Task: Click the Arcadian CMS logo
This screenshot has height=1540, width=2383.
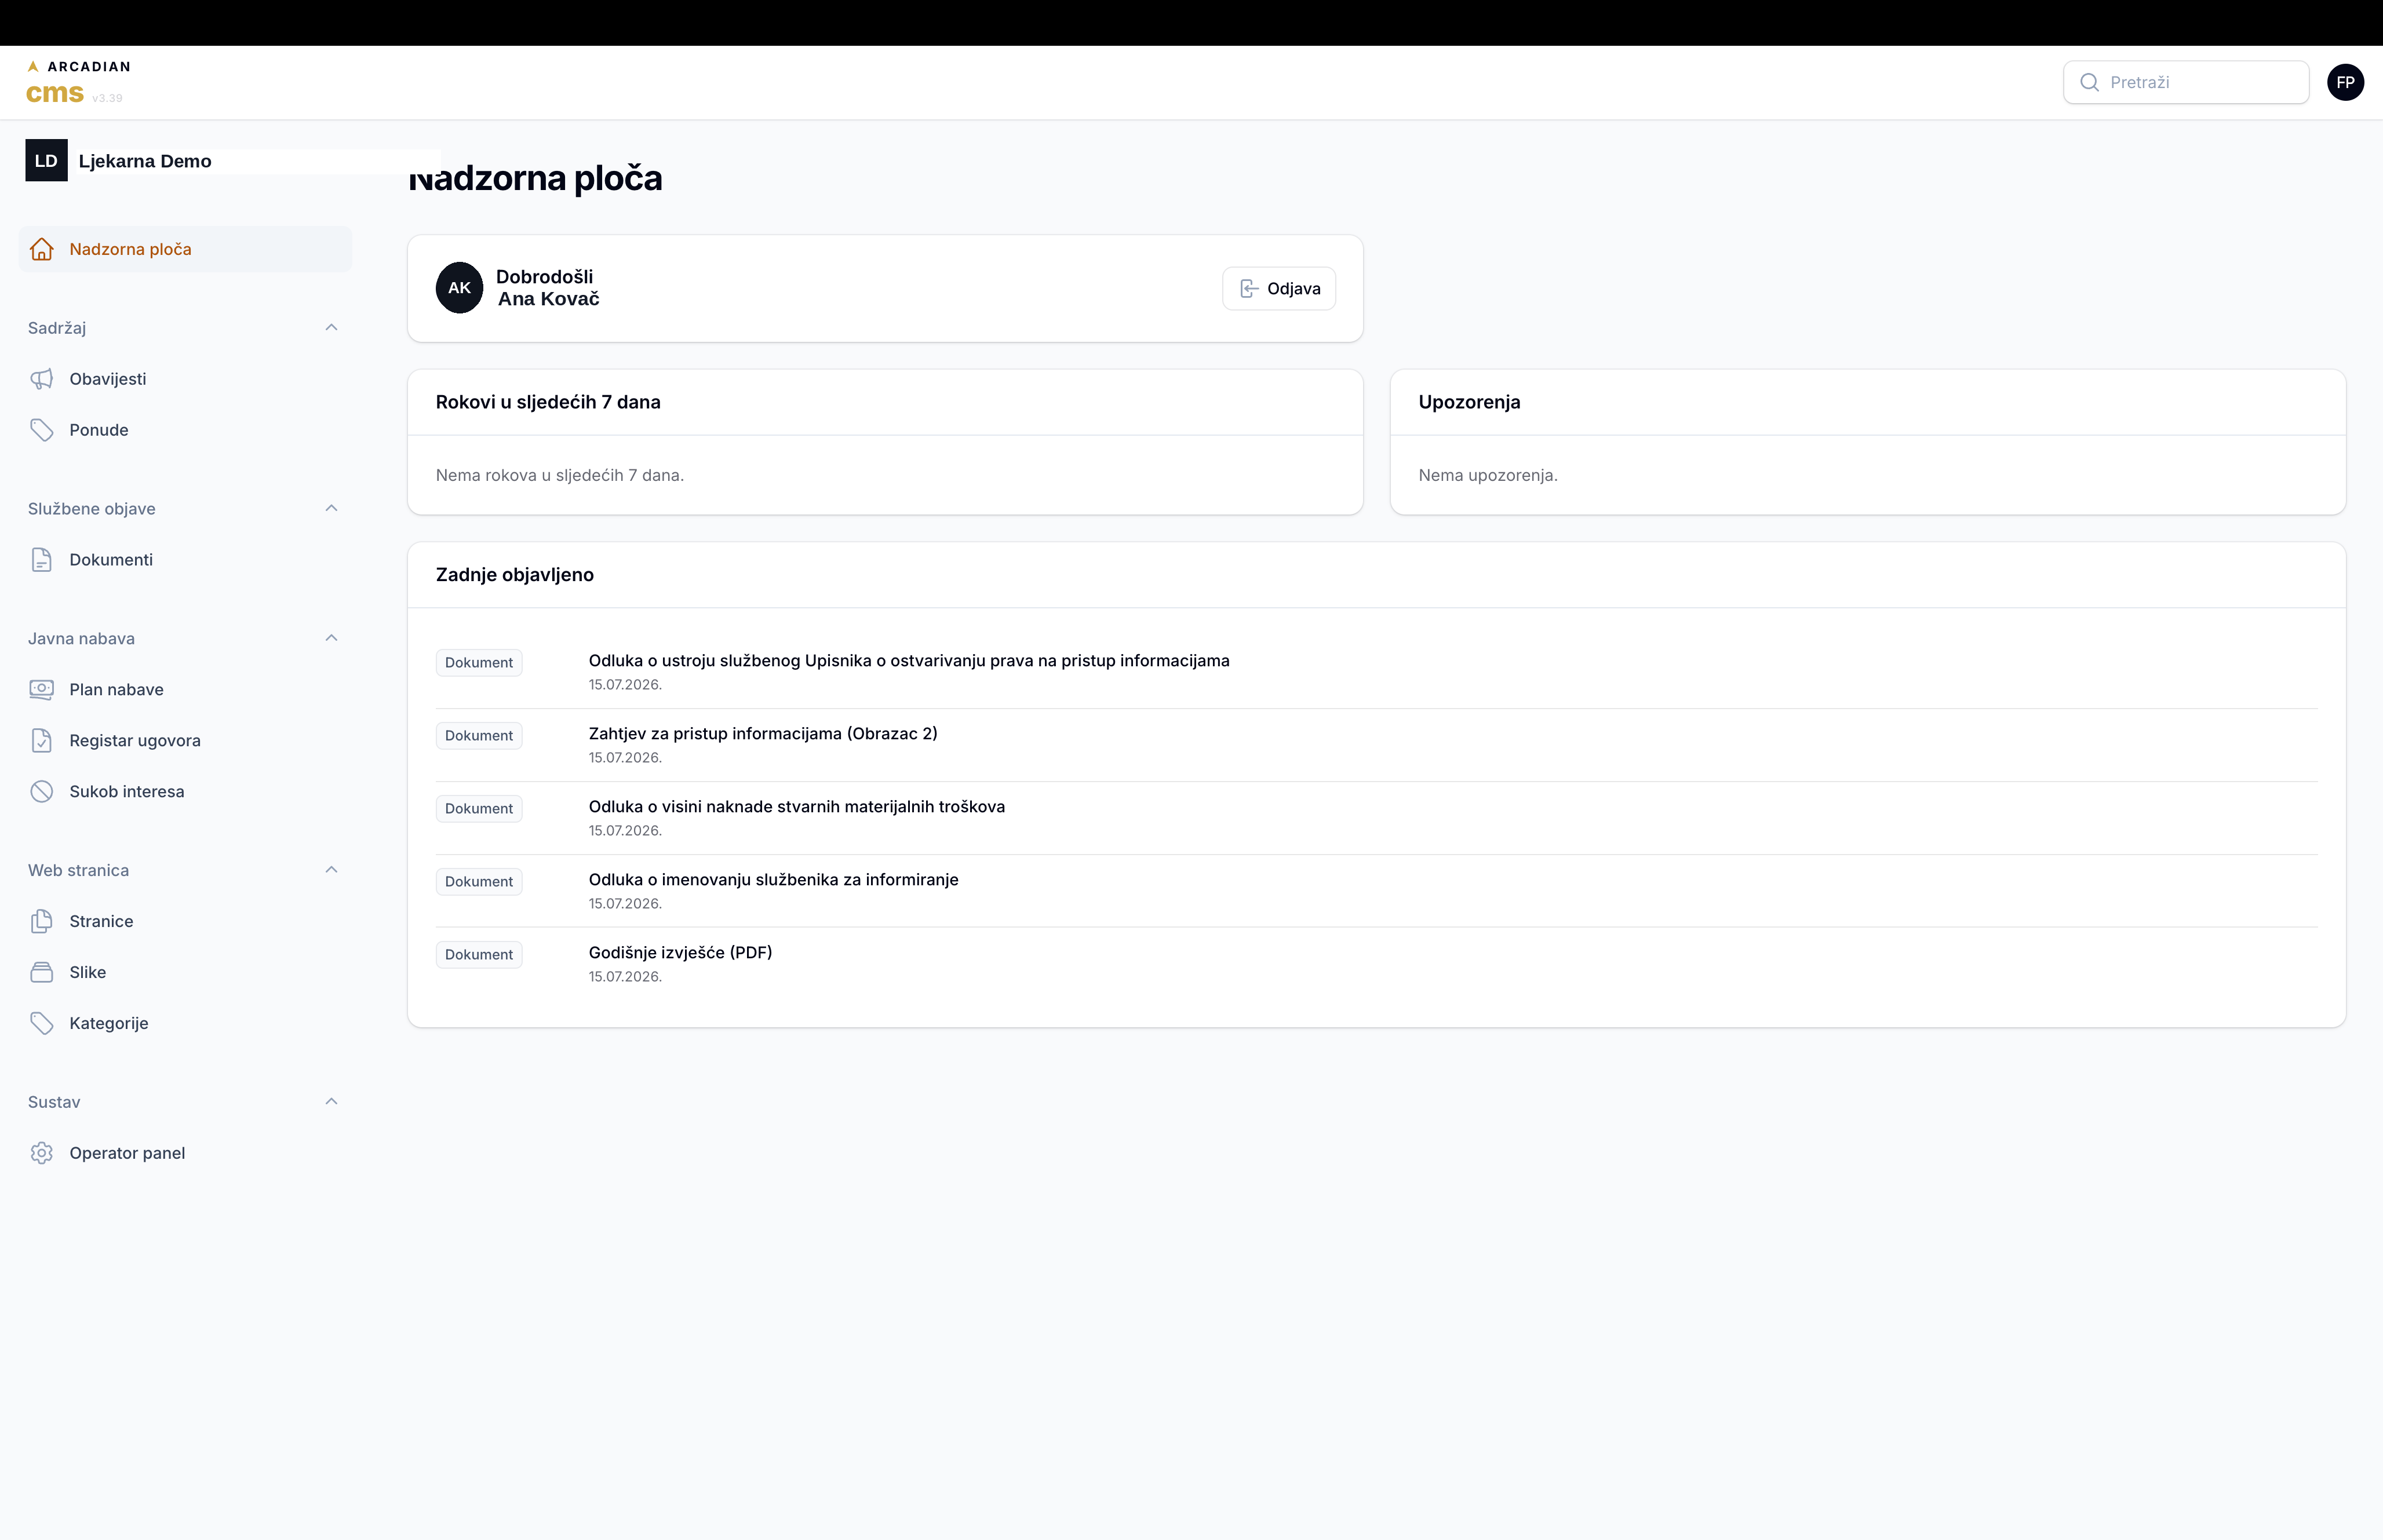Action: click(x=78, y=82)
